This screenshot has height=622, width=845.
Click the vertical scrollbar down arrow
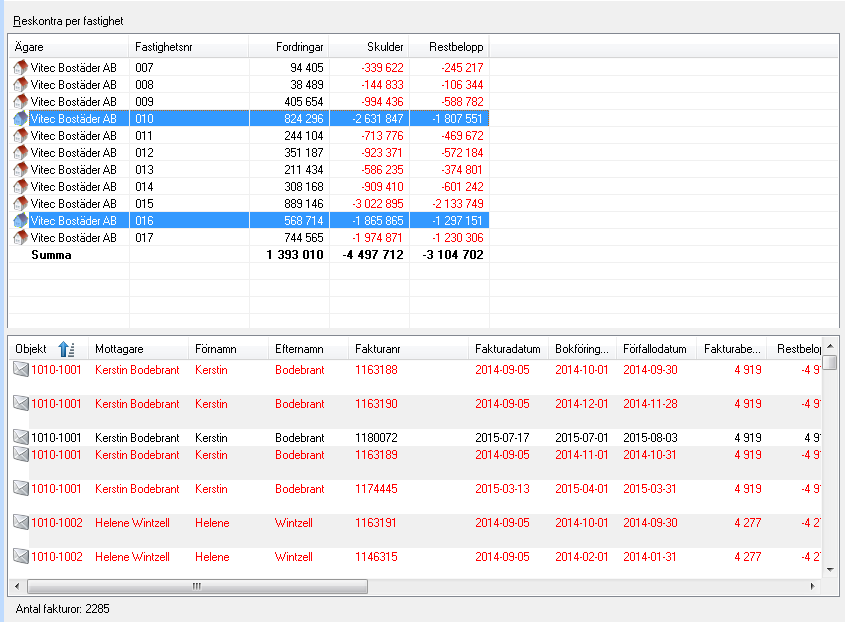[830, 570]
